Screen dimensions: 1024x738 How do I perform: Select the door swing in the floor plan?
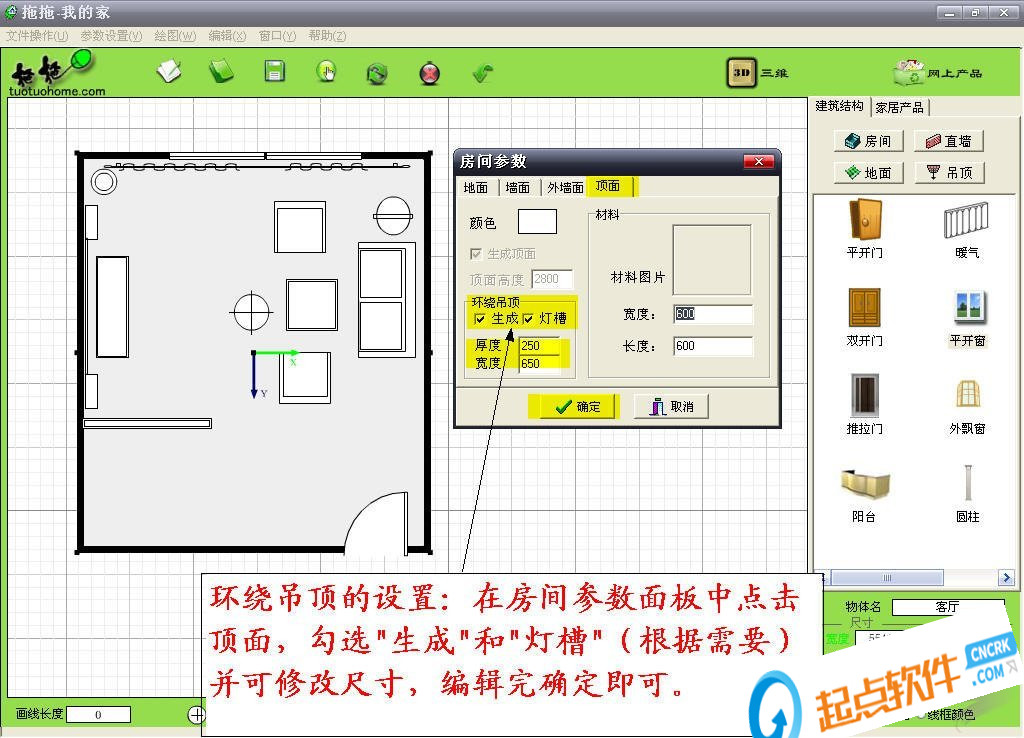[376, 524]
